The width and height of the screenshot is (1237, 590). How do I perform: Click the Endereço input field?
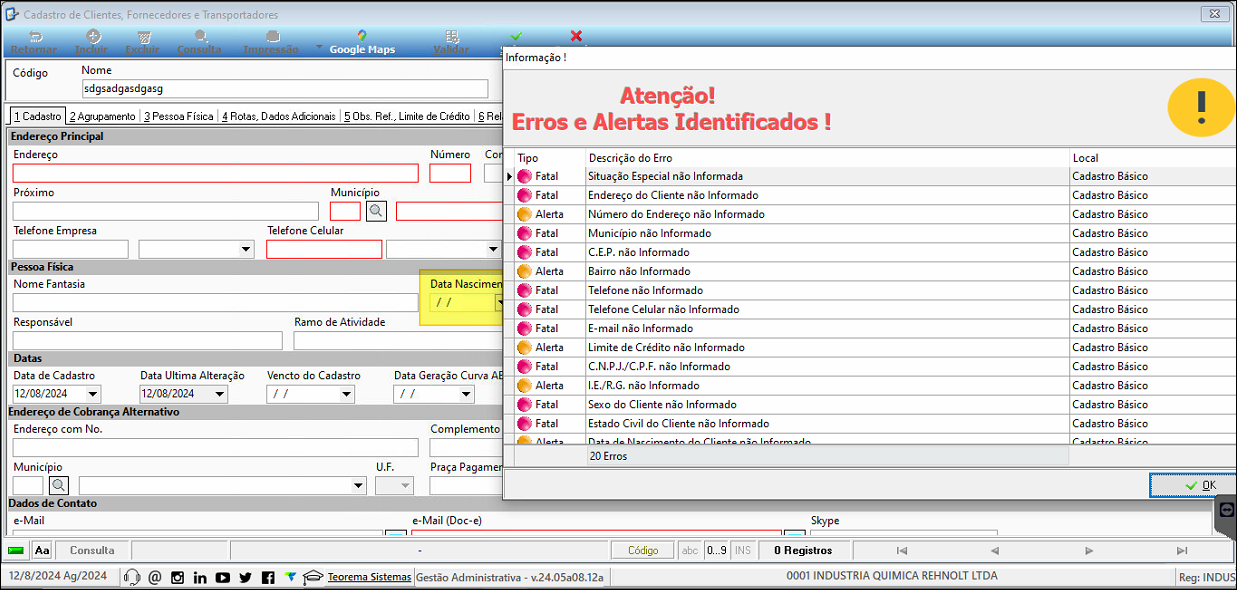pyautogui.click(x=216, y=173)
